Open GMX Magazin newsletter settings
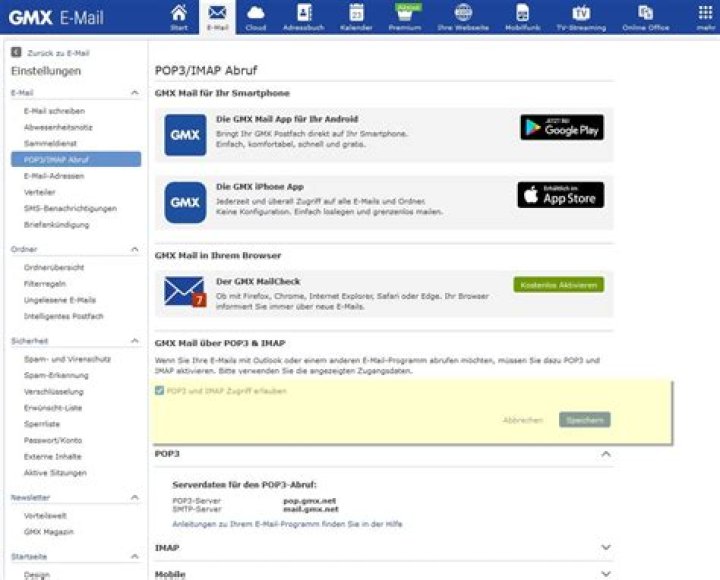This screenshot has height=580, width=720. 49,532
